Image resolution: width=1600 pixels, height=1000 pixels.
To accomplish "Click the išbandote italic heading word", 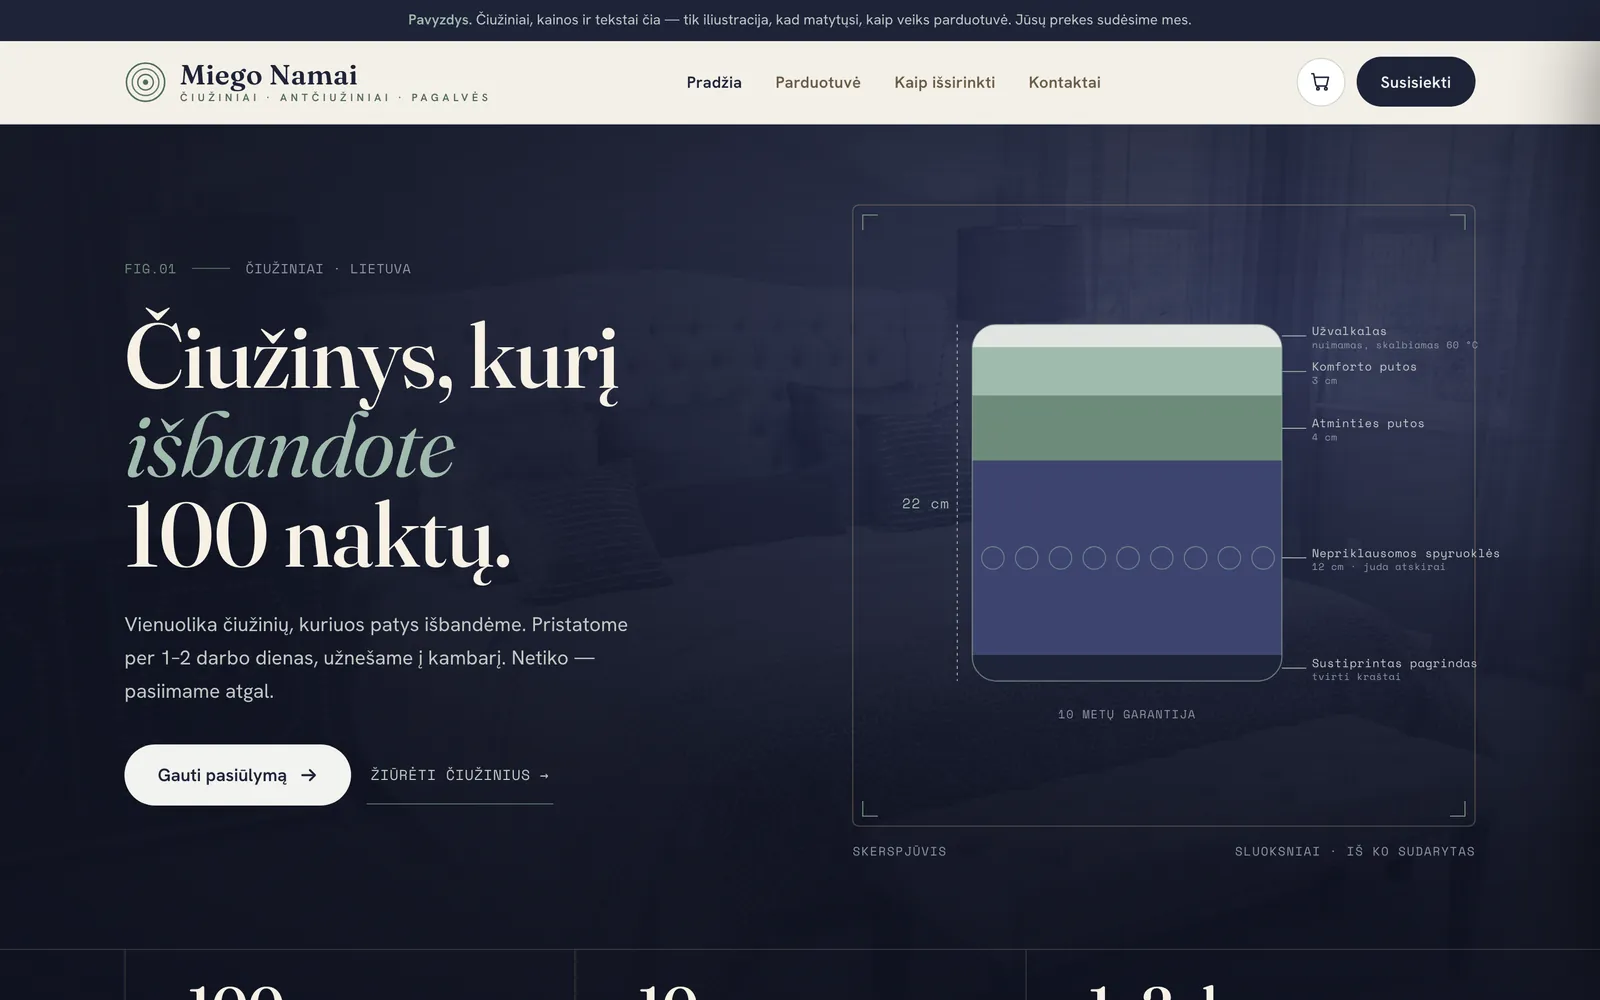I will 290,447.
